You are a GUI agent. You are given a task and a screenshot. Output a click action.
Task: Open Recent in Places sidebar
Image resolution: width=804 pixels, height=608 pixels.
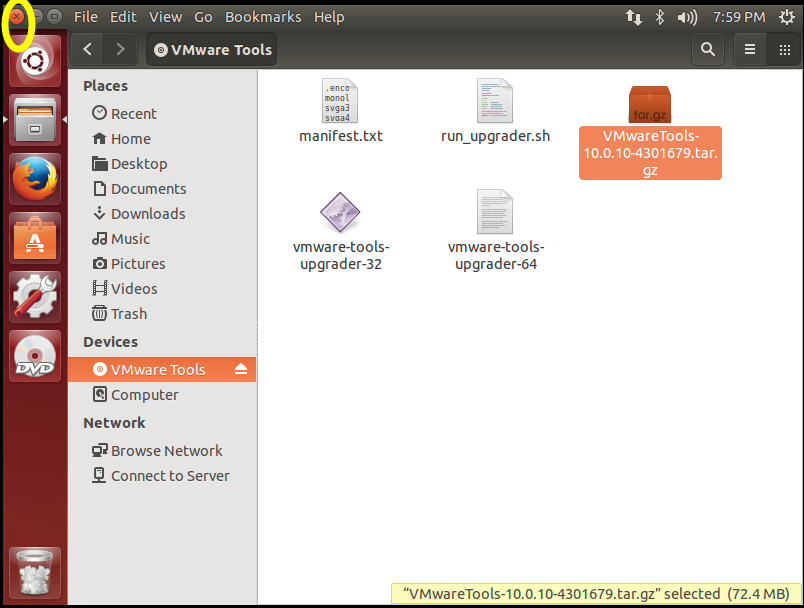(162, 113)
